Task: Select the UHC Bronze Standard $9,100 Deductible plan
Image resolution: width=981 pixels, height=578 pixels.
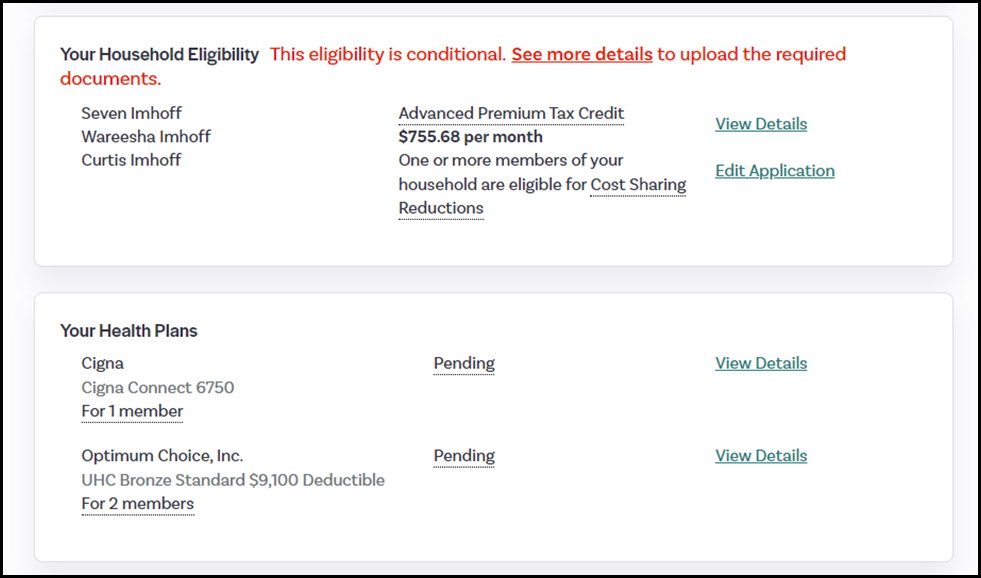Action: [x=232, y=480]
